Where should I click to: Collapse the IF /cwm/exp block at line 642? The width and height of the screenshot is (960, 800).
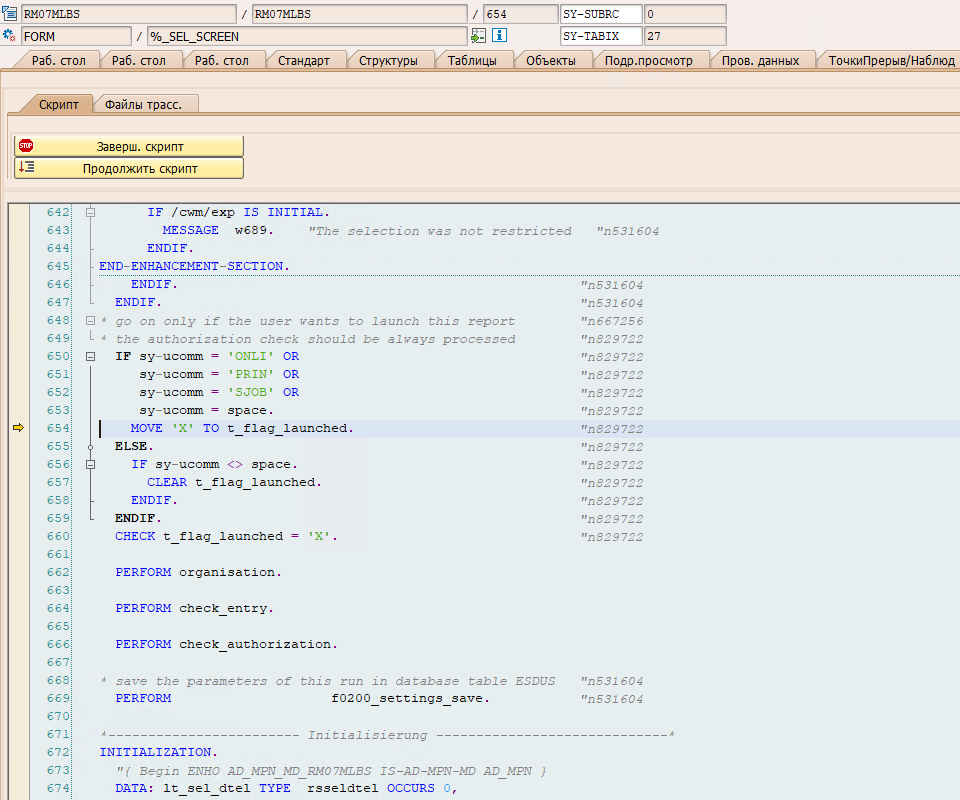[91, 212]
